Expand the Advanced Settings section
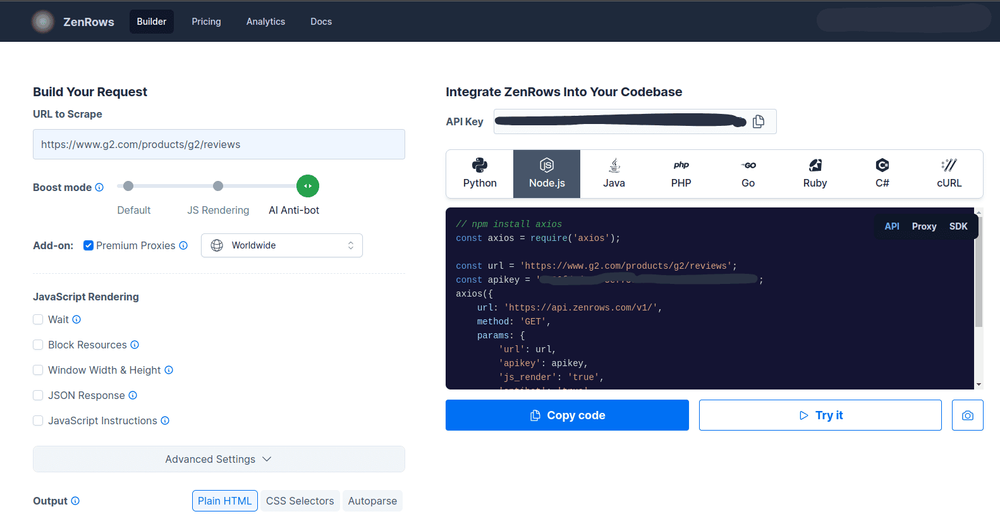1000x523 pixels. point(219,459)
